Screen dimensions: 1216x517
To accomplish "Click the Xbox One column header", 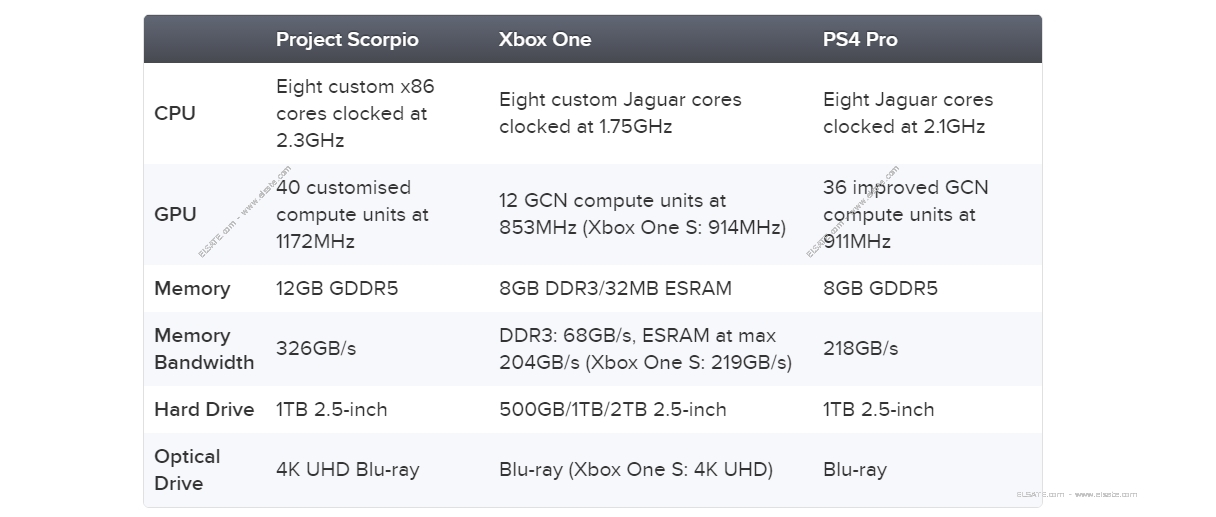I will pos(545,40).
